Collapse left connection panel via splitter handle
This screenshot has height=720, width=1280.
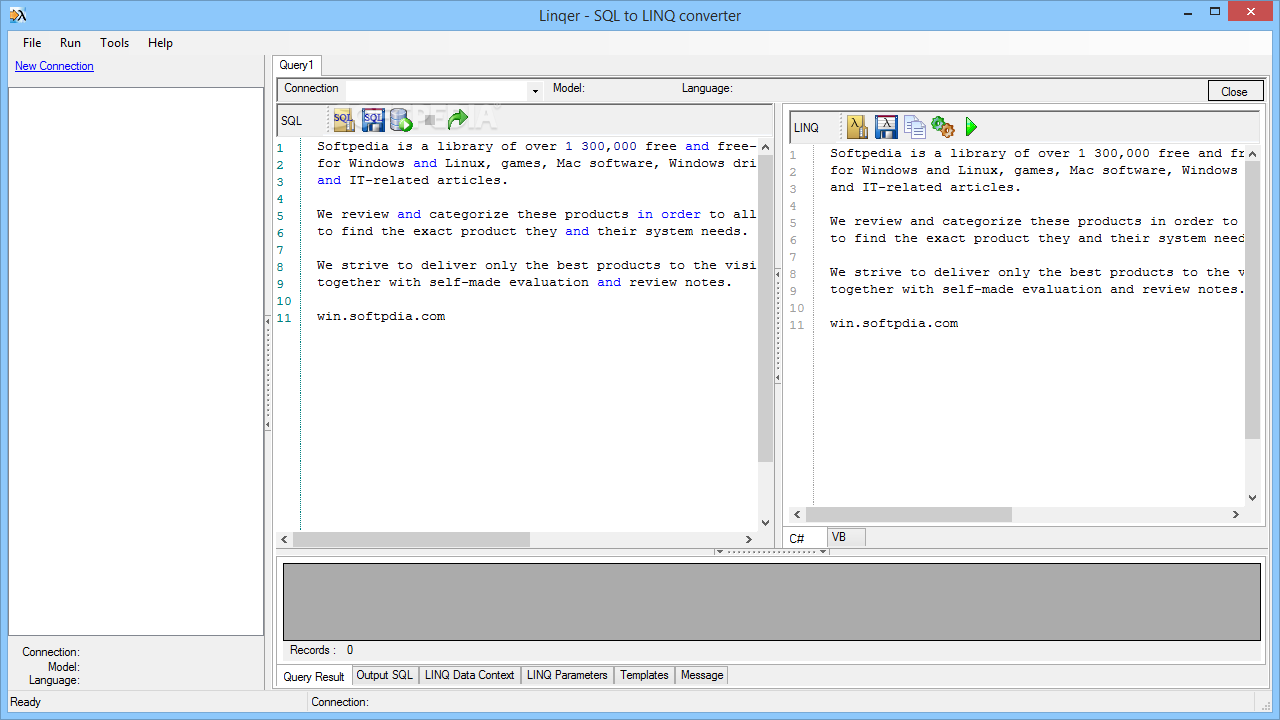[268, 372]
